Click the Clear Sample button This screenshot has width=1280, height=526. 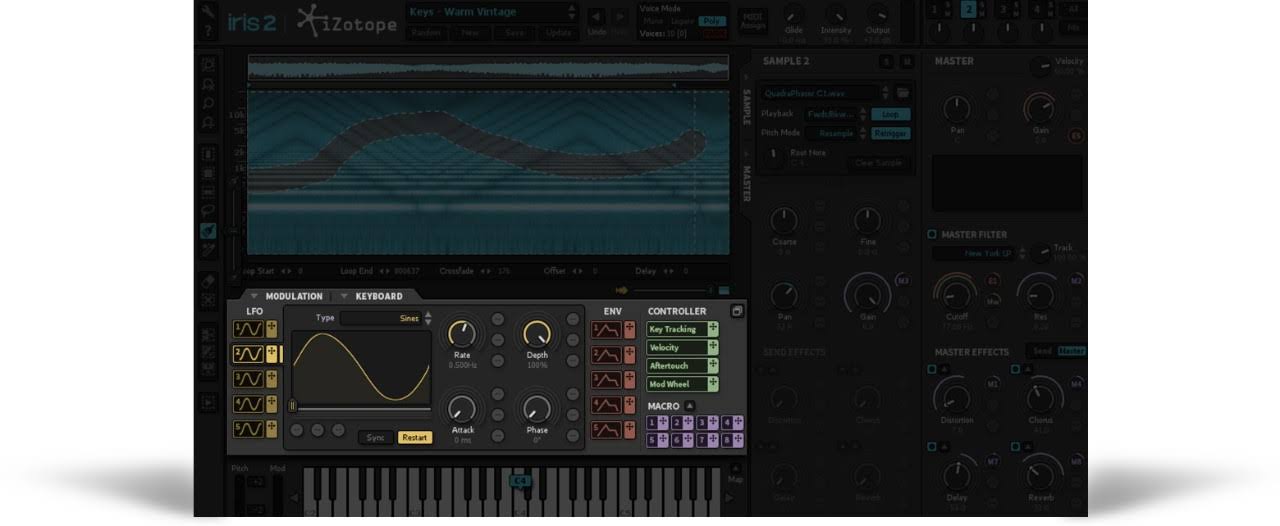pos(878,163)
